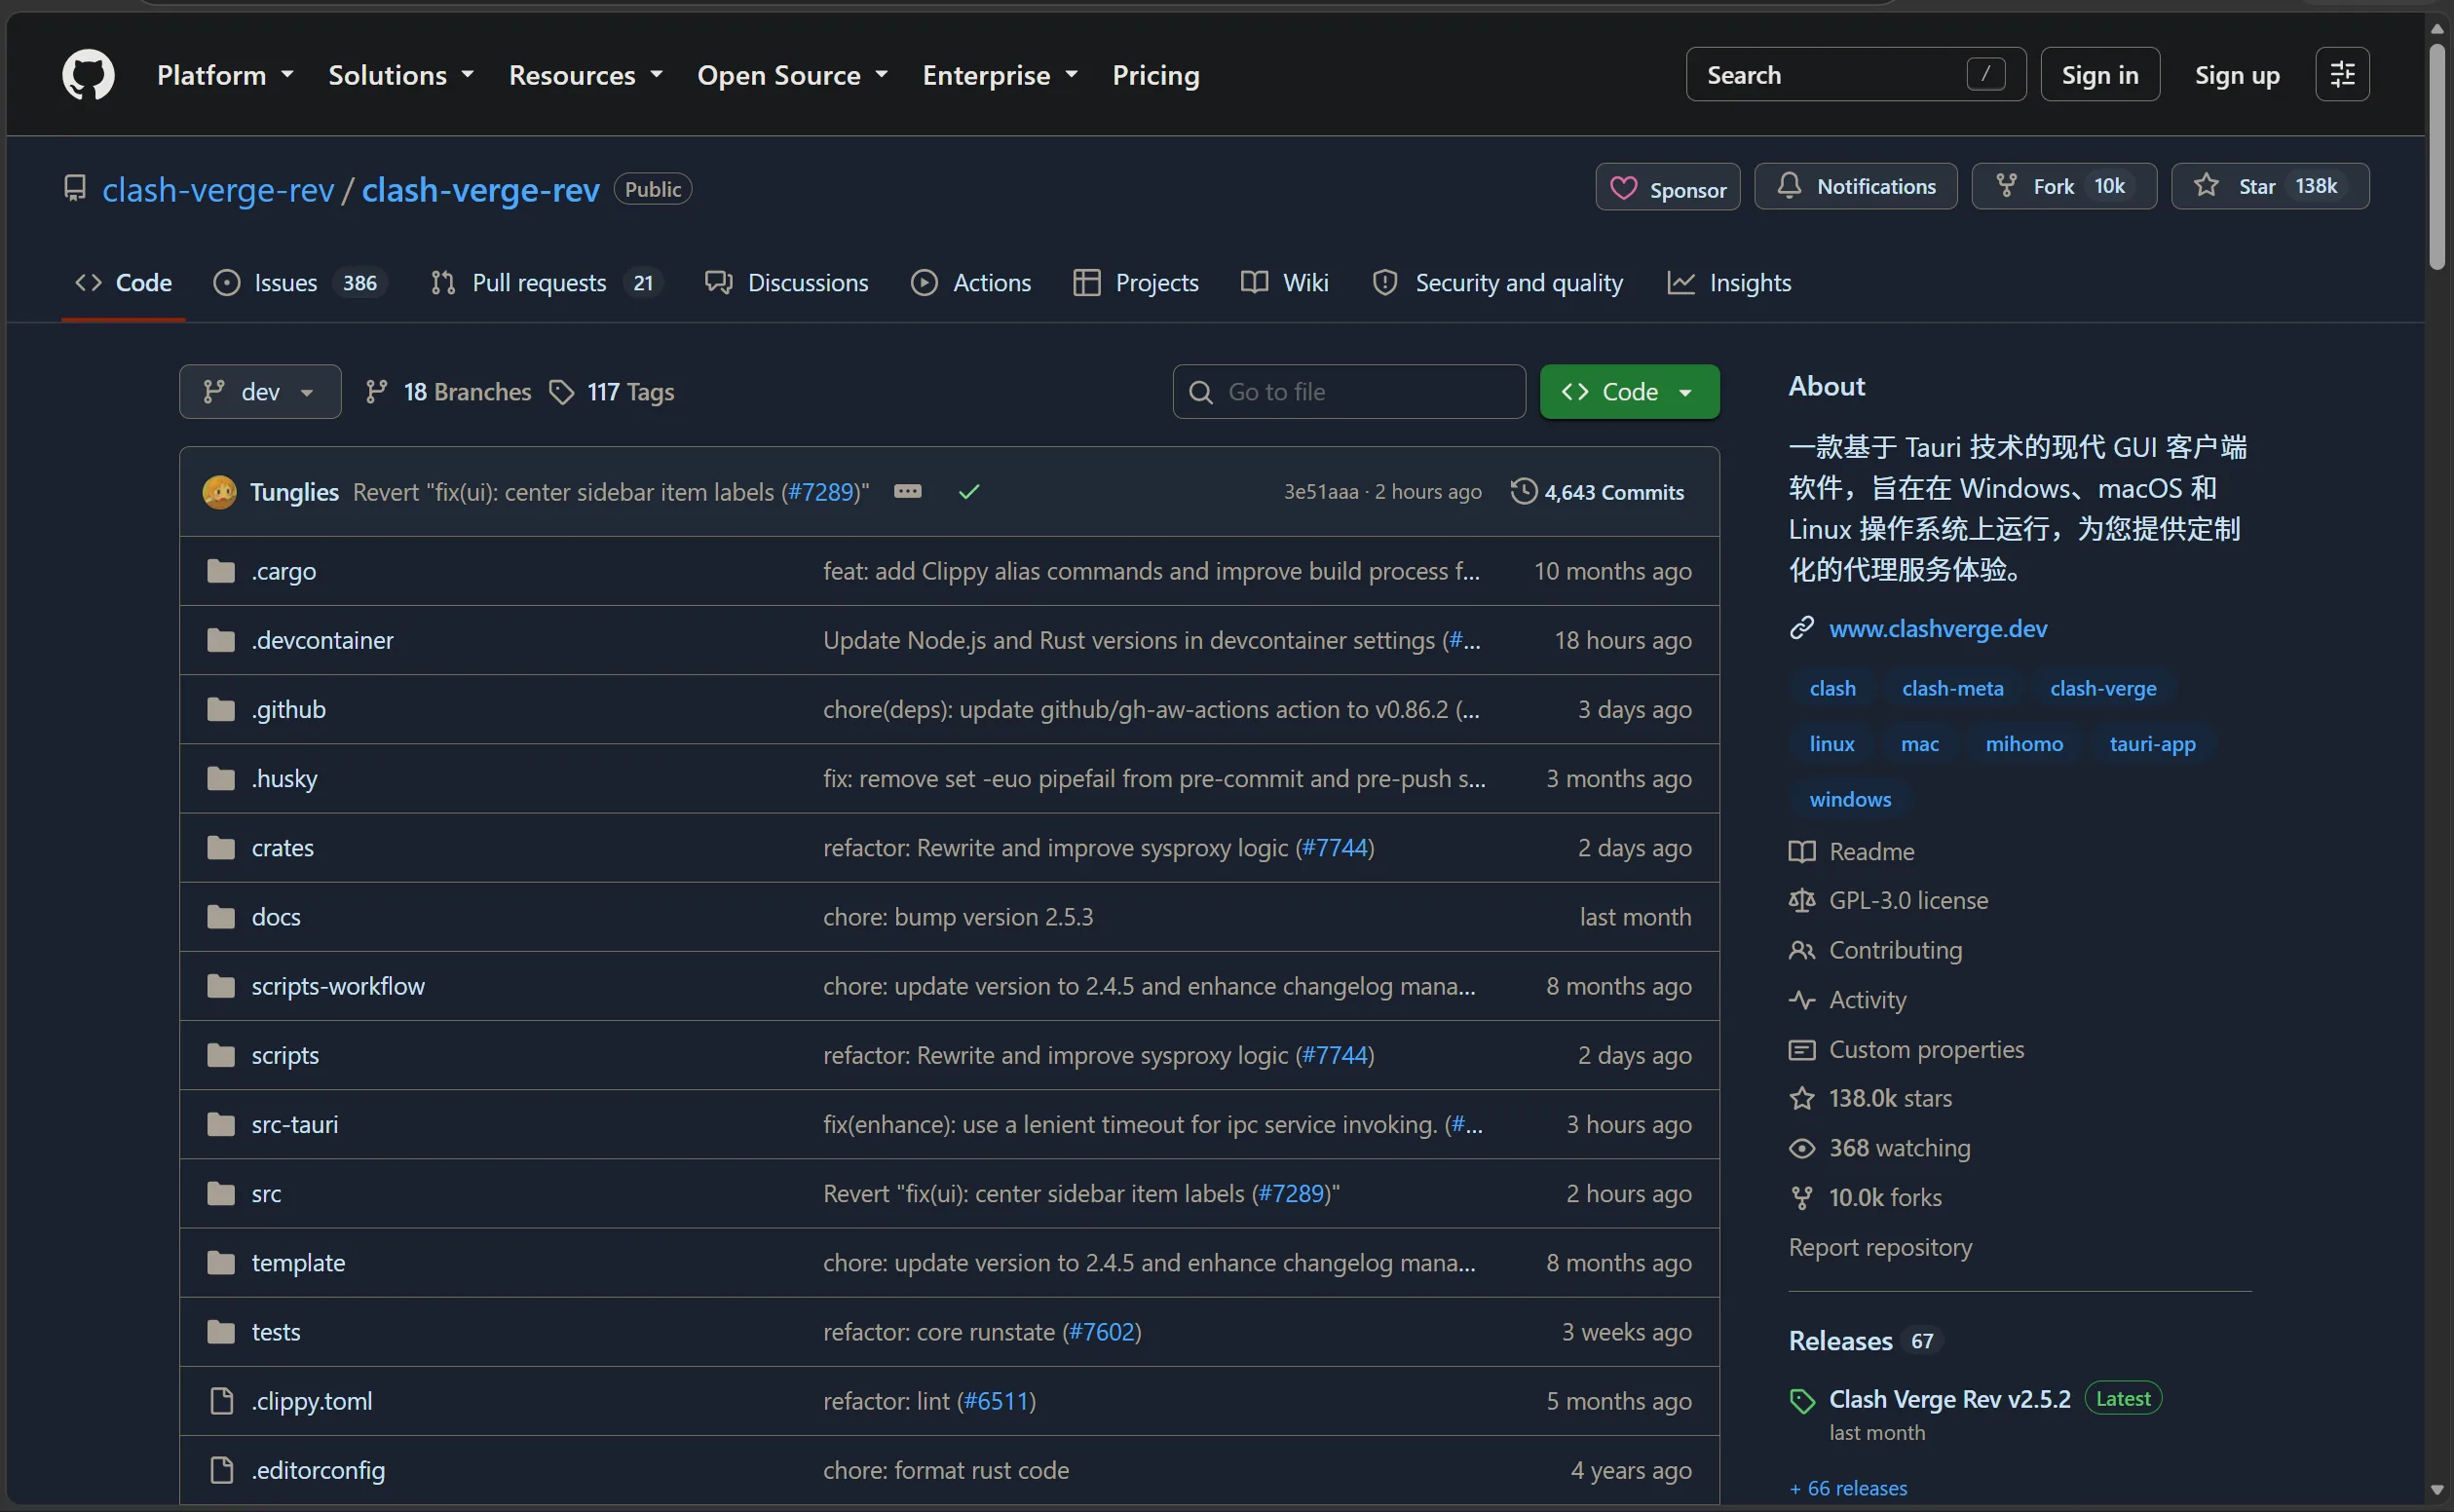Click the Go to file search box

coord(1349,392)
